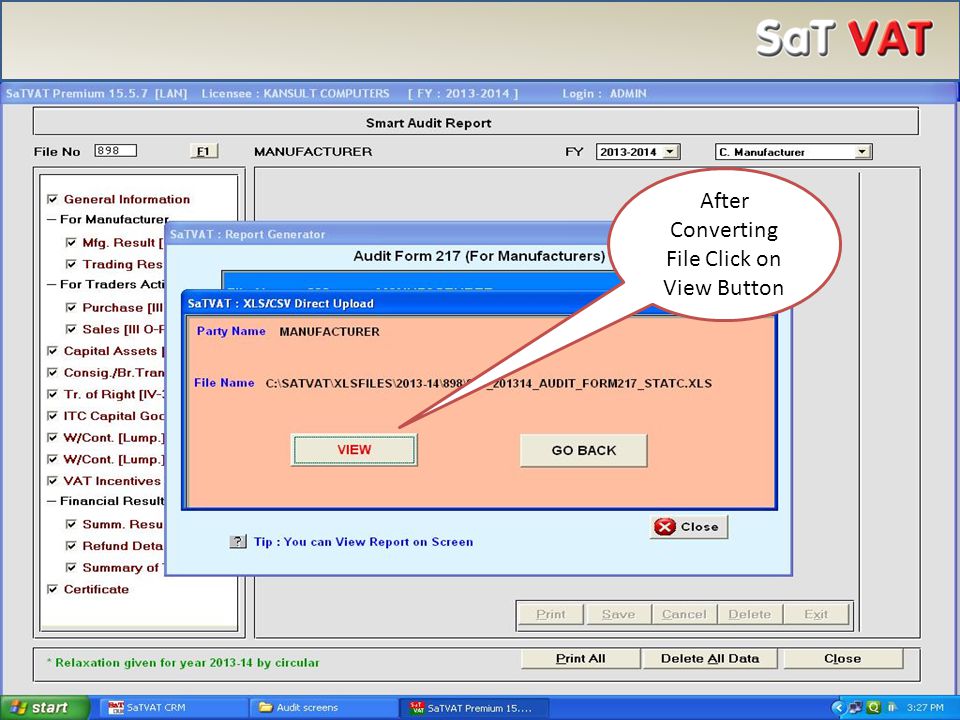The width and height of the screenshot is (960, 720).
Task: Click the Relaxation given for year 2013-14 note
Action: (183, 662)
